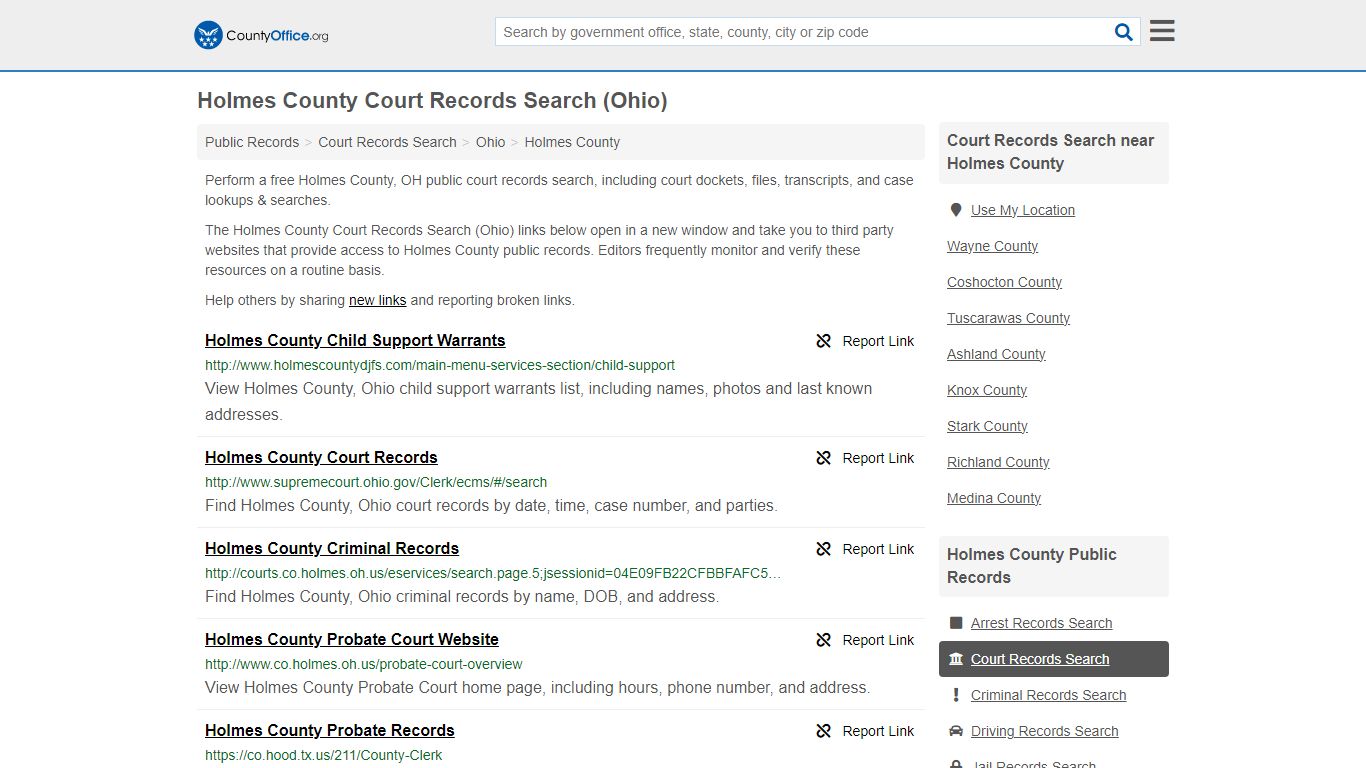The image size is (1366, 768).
Task: Report link for Probate Court Website
Action: tap(878, 640)
